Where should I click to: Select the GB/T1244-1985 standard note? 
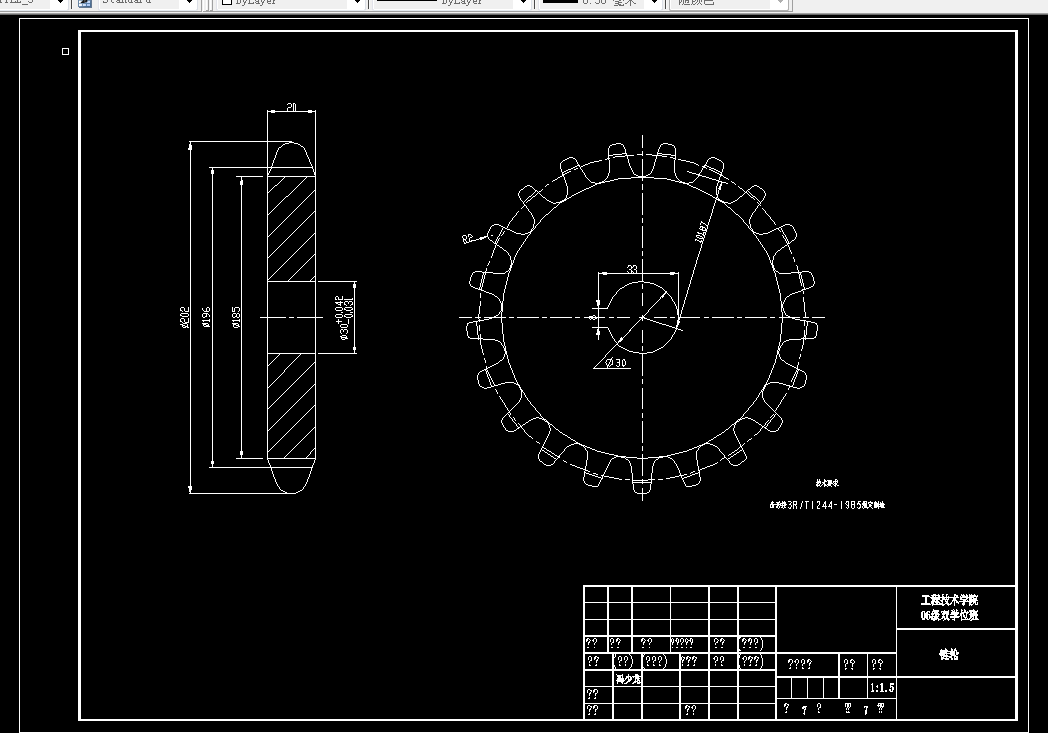[x=827, y=505]
